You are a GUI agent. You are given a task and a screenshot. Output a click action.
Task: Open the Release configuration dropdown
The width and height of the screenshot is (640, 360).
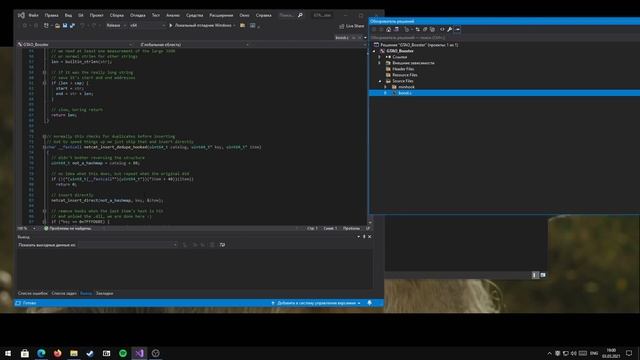116,25
